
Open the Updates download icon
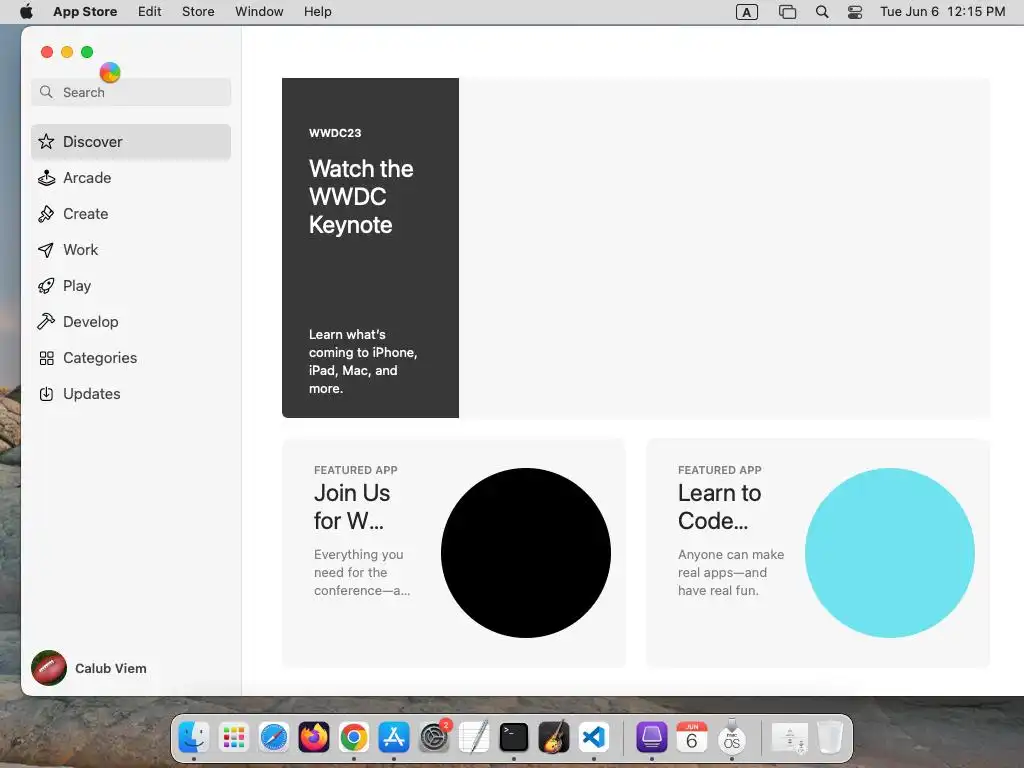click(46, 394)
